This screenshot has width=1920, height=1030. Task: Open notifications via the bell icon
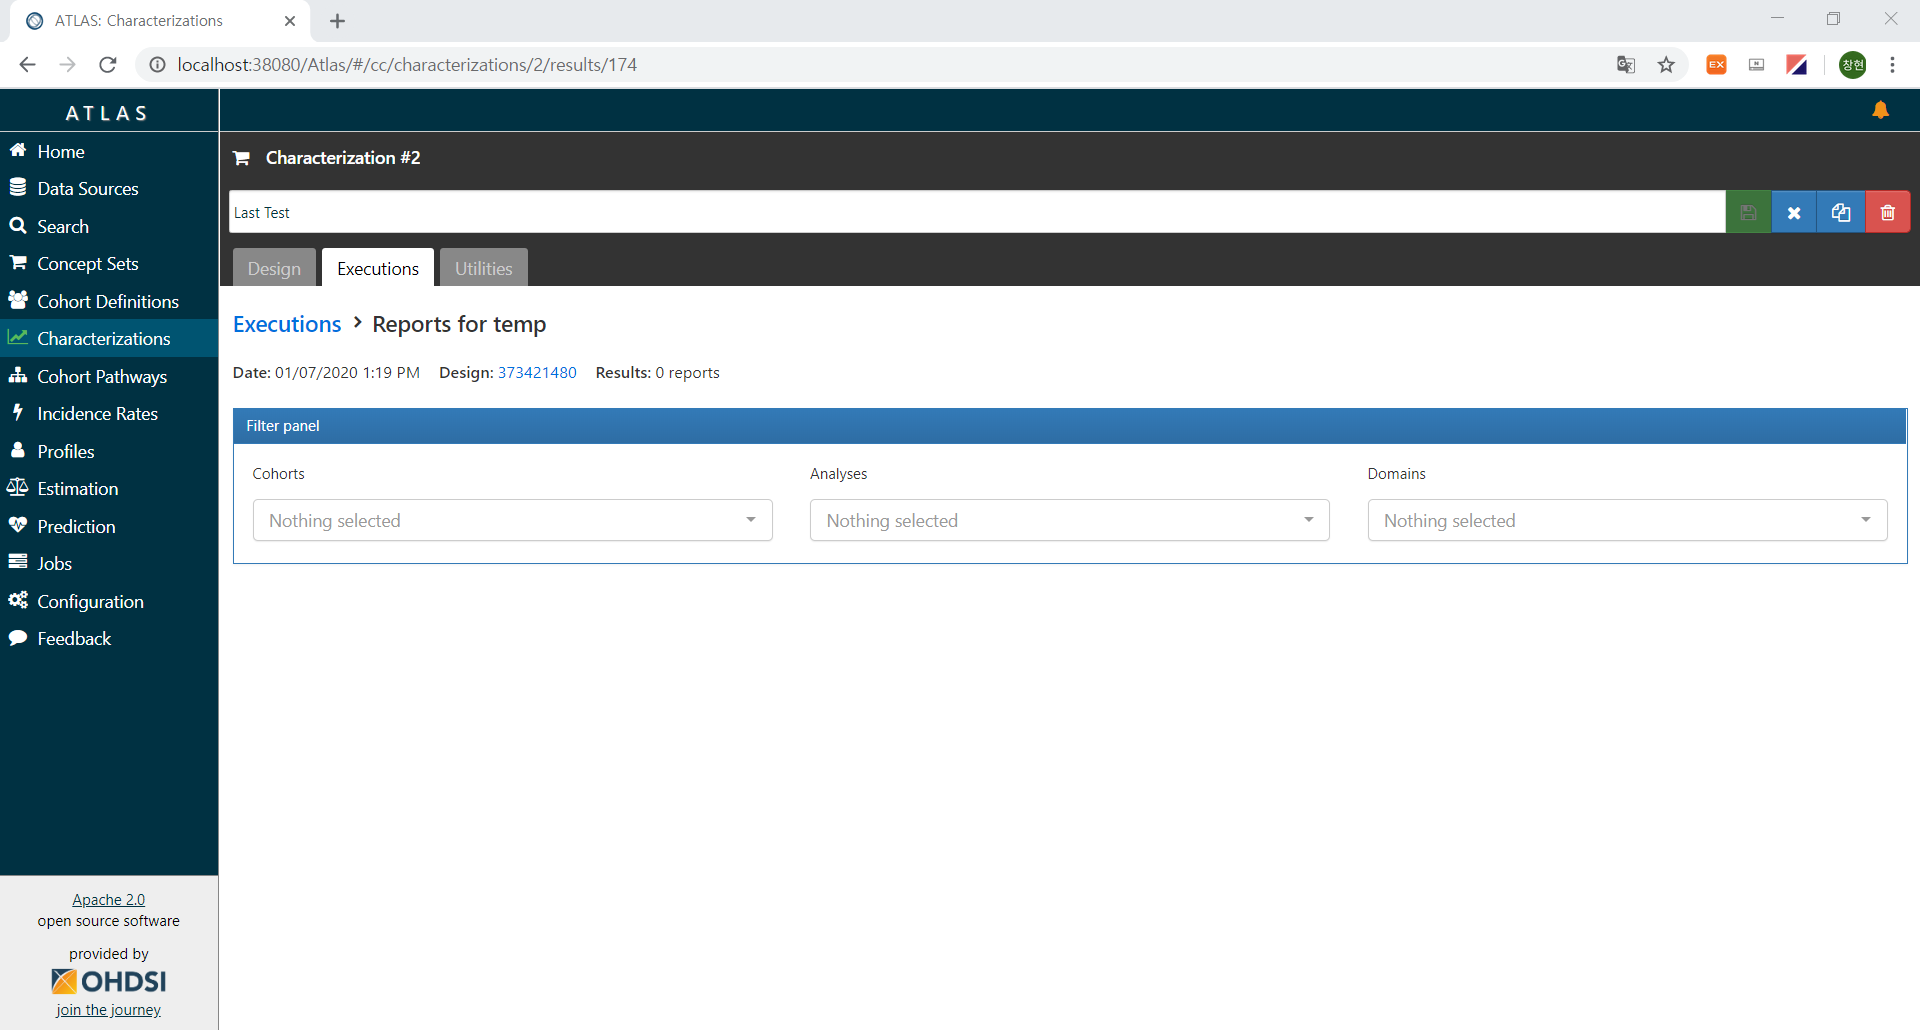1881,110
